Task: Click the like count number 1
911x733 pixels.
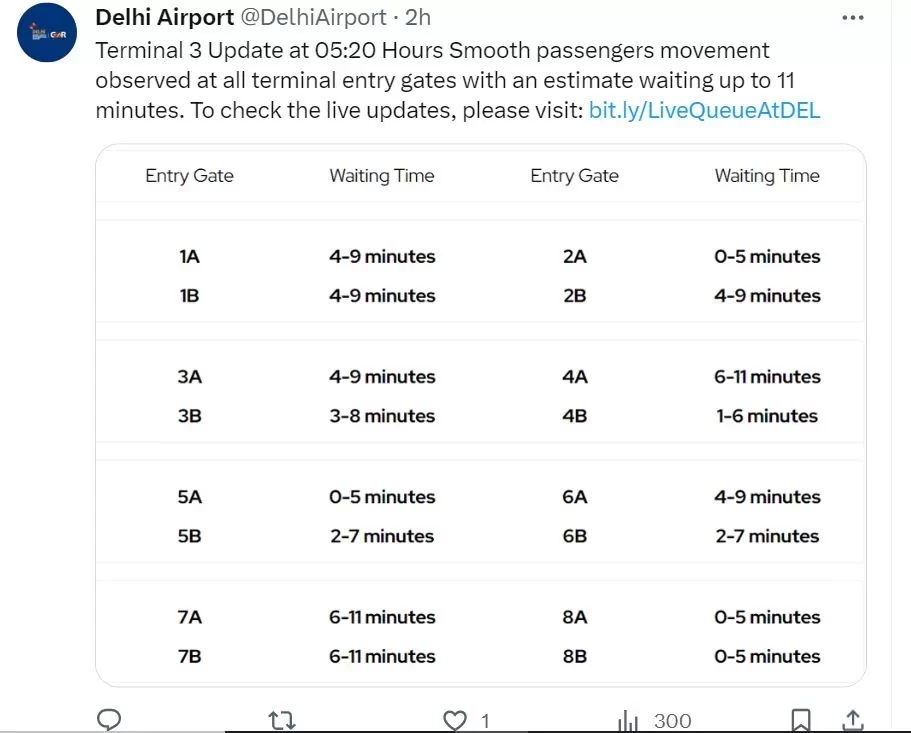Action: tap(485, 721)
